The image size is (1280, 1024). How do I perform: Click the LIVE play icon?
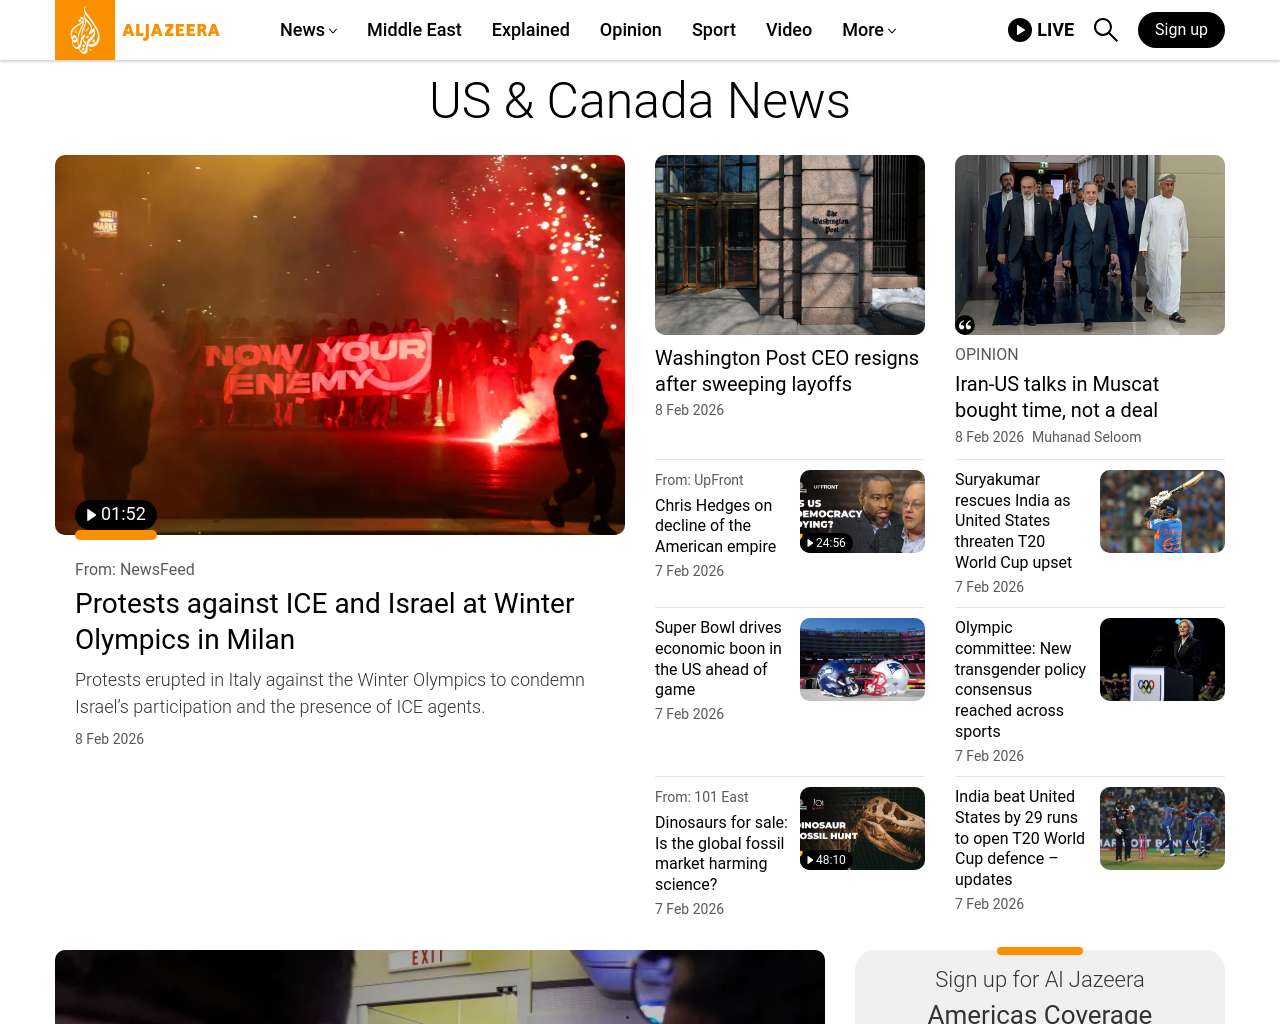pyautogui.click(x=1020, y=30)
